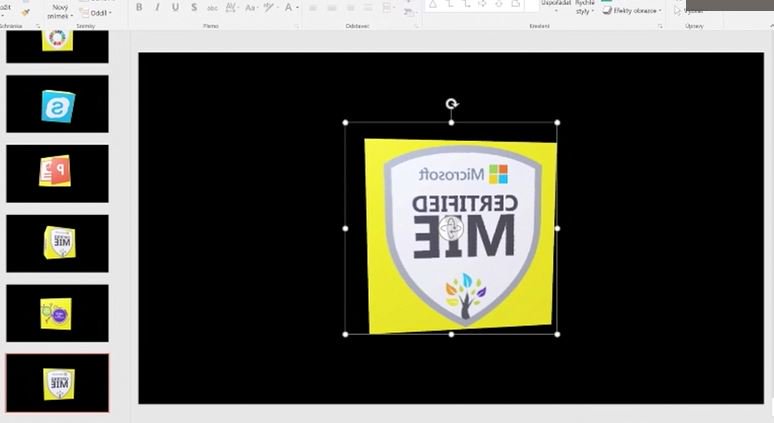Click the top-middle resize handle of model
This screenshot has height=423, width=774.
click(x=451, y=122)
